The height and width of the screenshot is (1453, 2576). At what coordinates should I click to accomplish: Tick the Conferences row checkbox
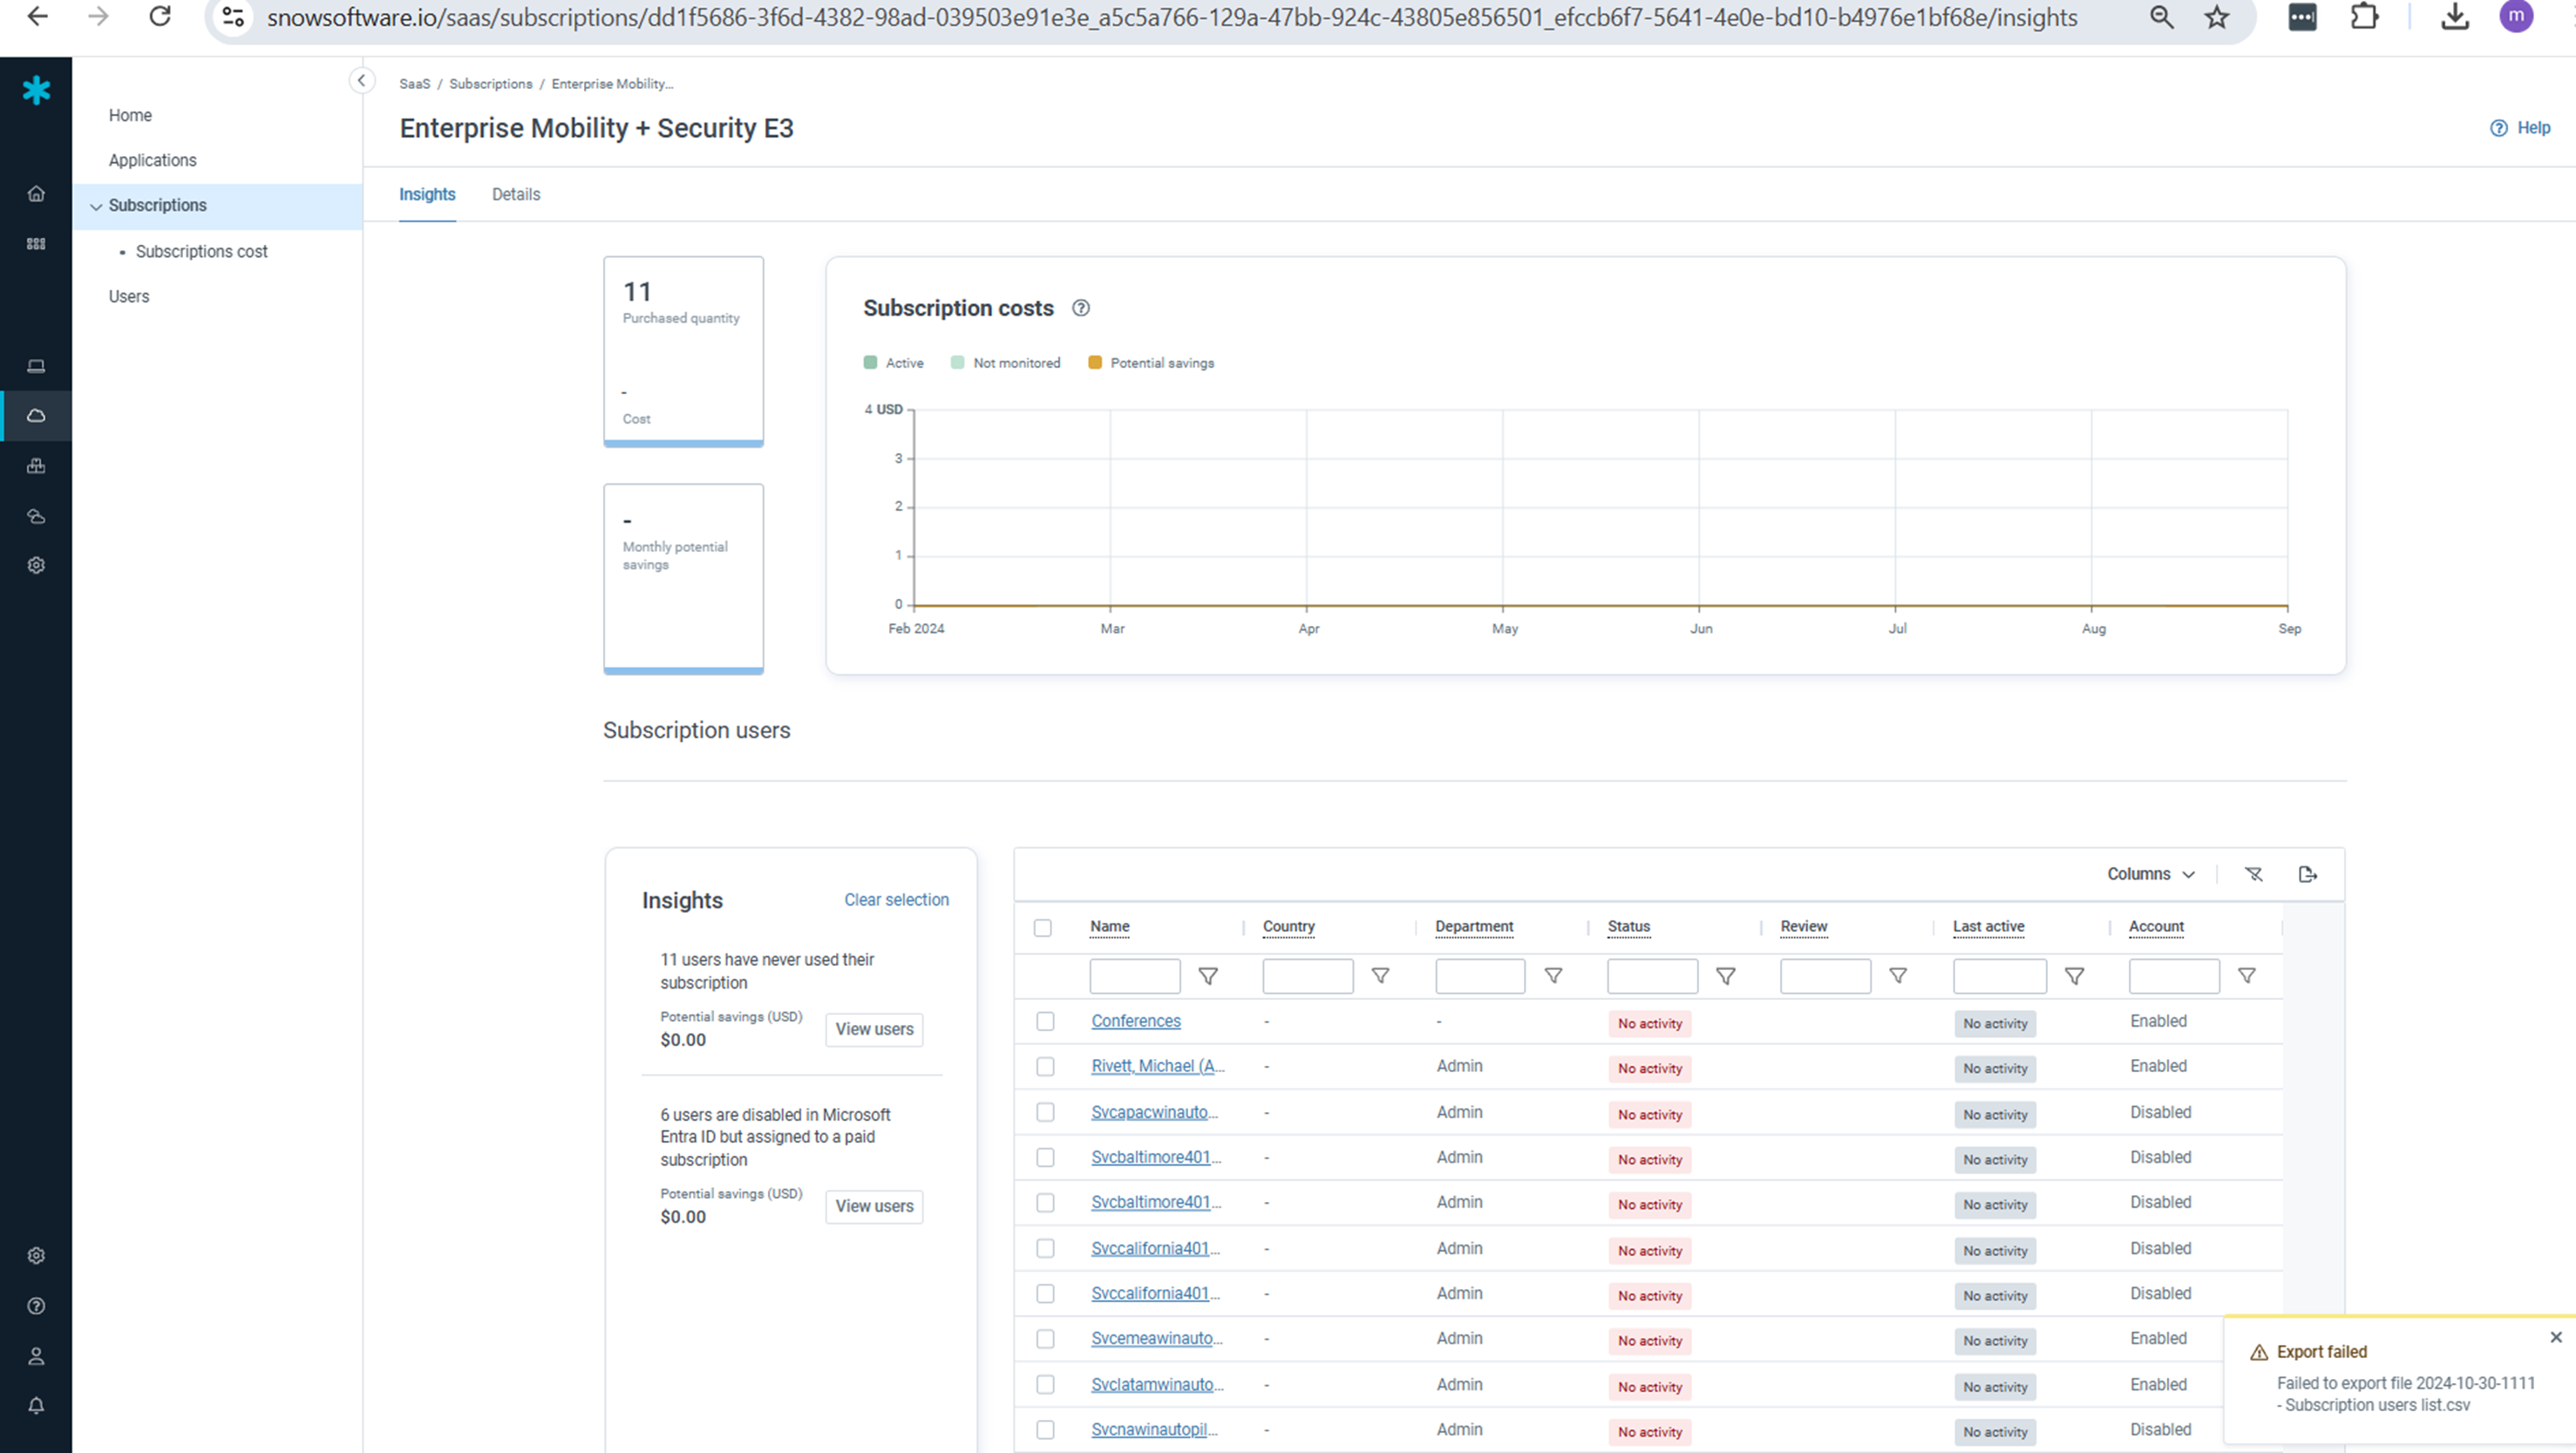pyautogui.click(x=1045, y=1021)
